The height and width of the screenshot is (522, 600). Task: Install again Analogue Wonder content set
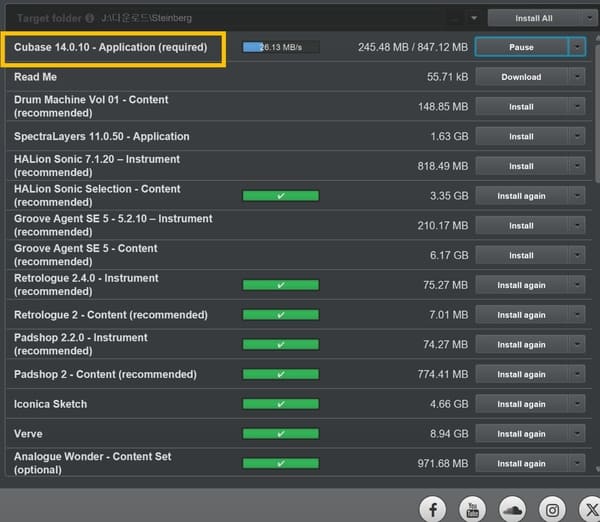click(521, 463)
